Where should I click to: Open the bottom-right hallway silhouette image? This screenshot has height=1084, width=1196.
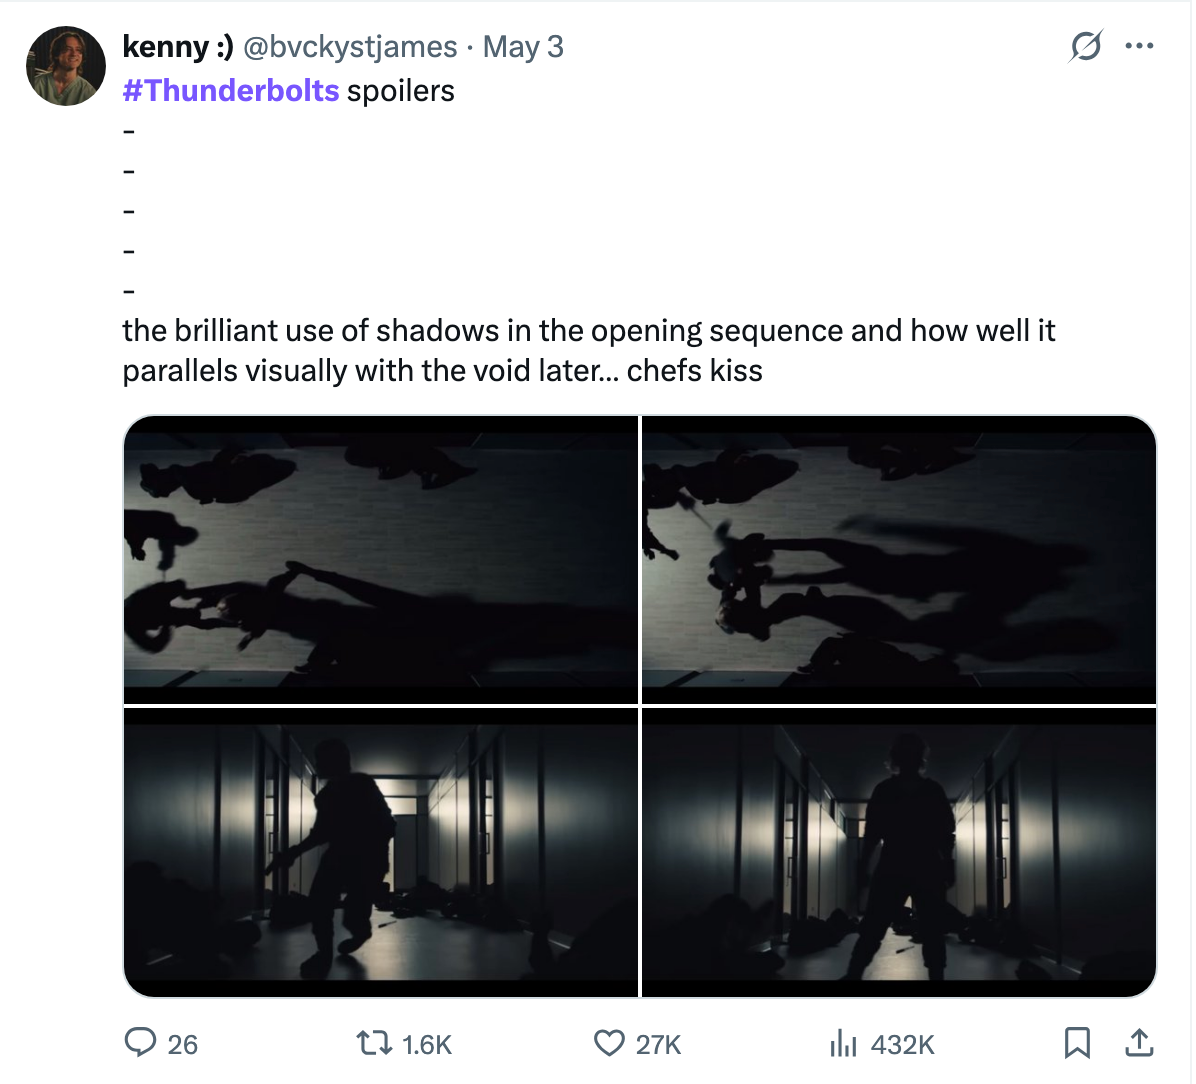pyautogui.click(x=900, y=850)
